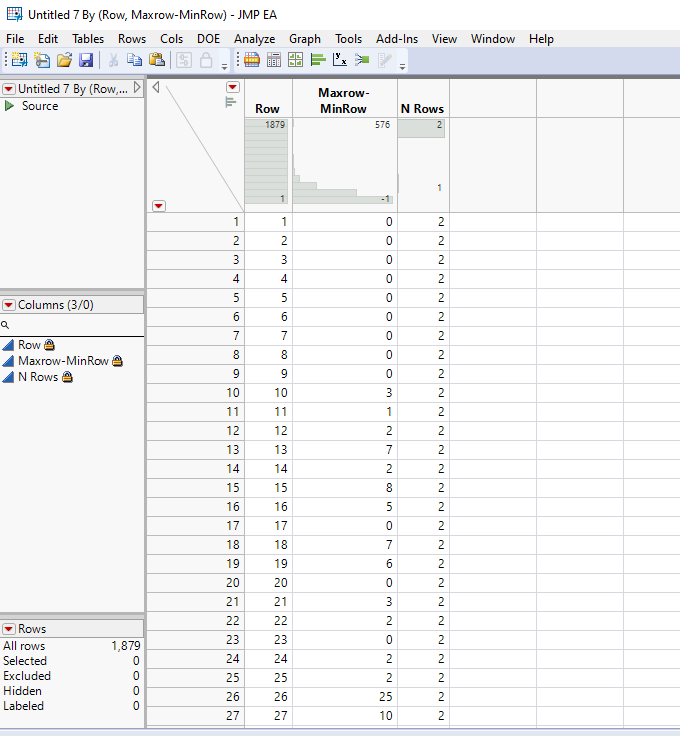The height and width of the screenshot is (736, 680).
Task: Click the greyed padlock toolbar icon
Action: pos(206,60)
